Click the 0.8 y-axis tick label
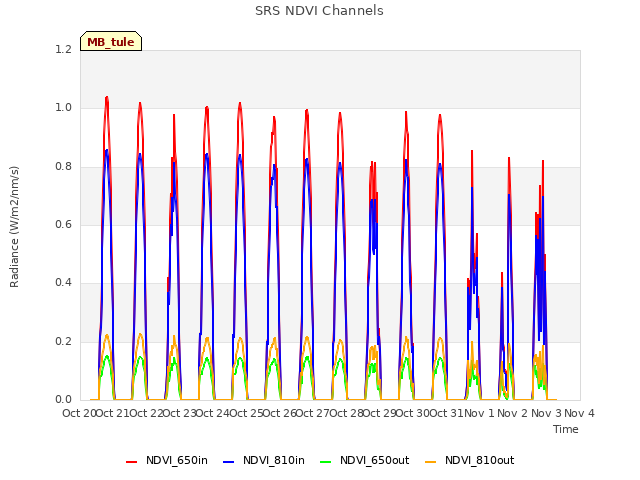 (63, 166)
